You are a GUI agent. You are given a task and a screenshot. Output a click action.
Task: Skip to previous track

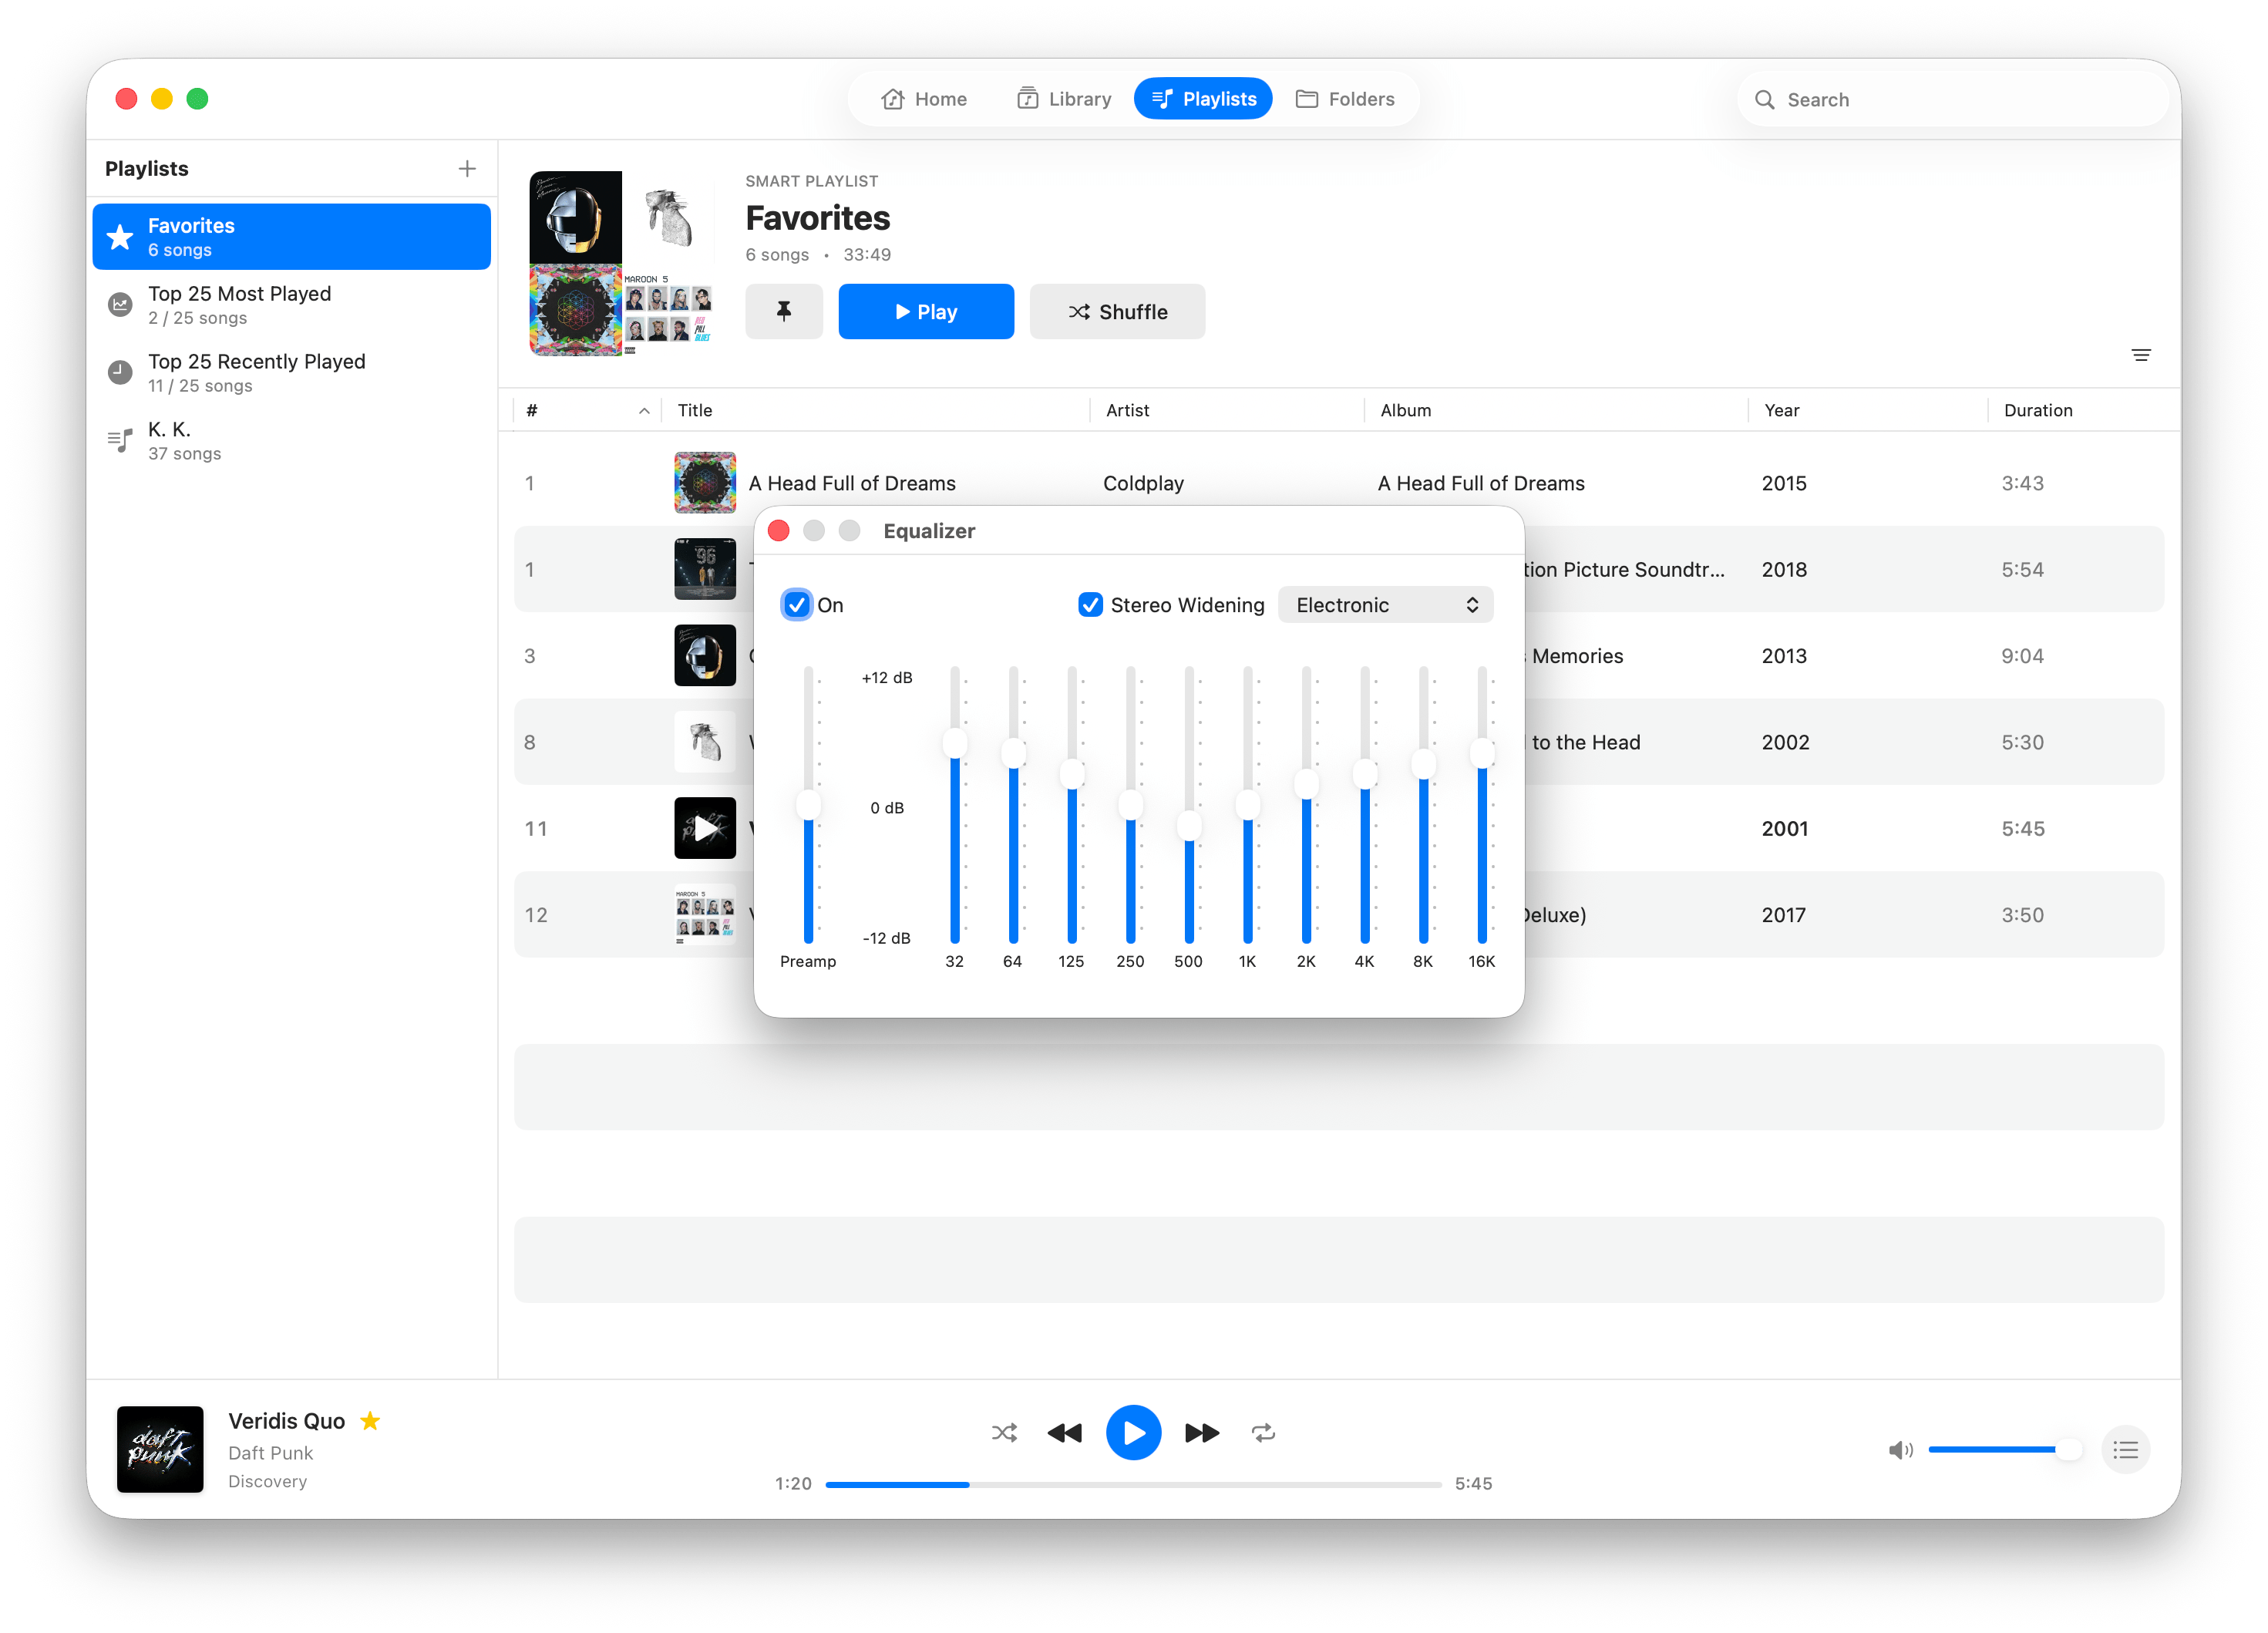1064,1433
